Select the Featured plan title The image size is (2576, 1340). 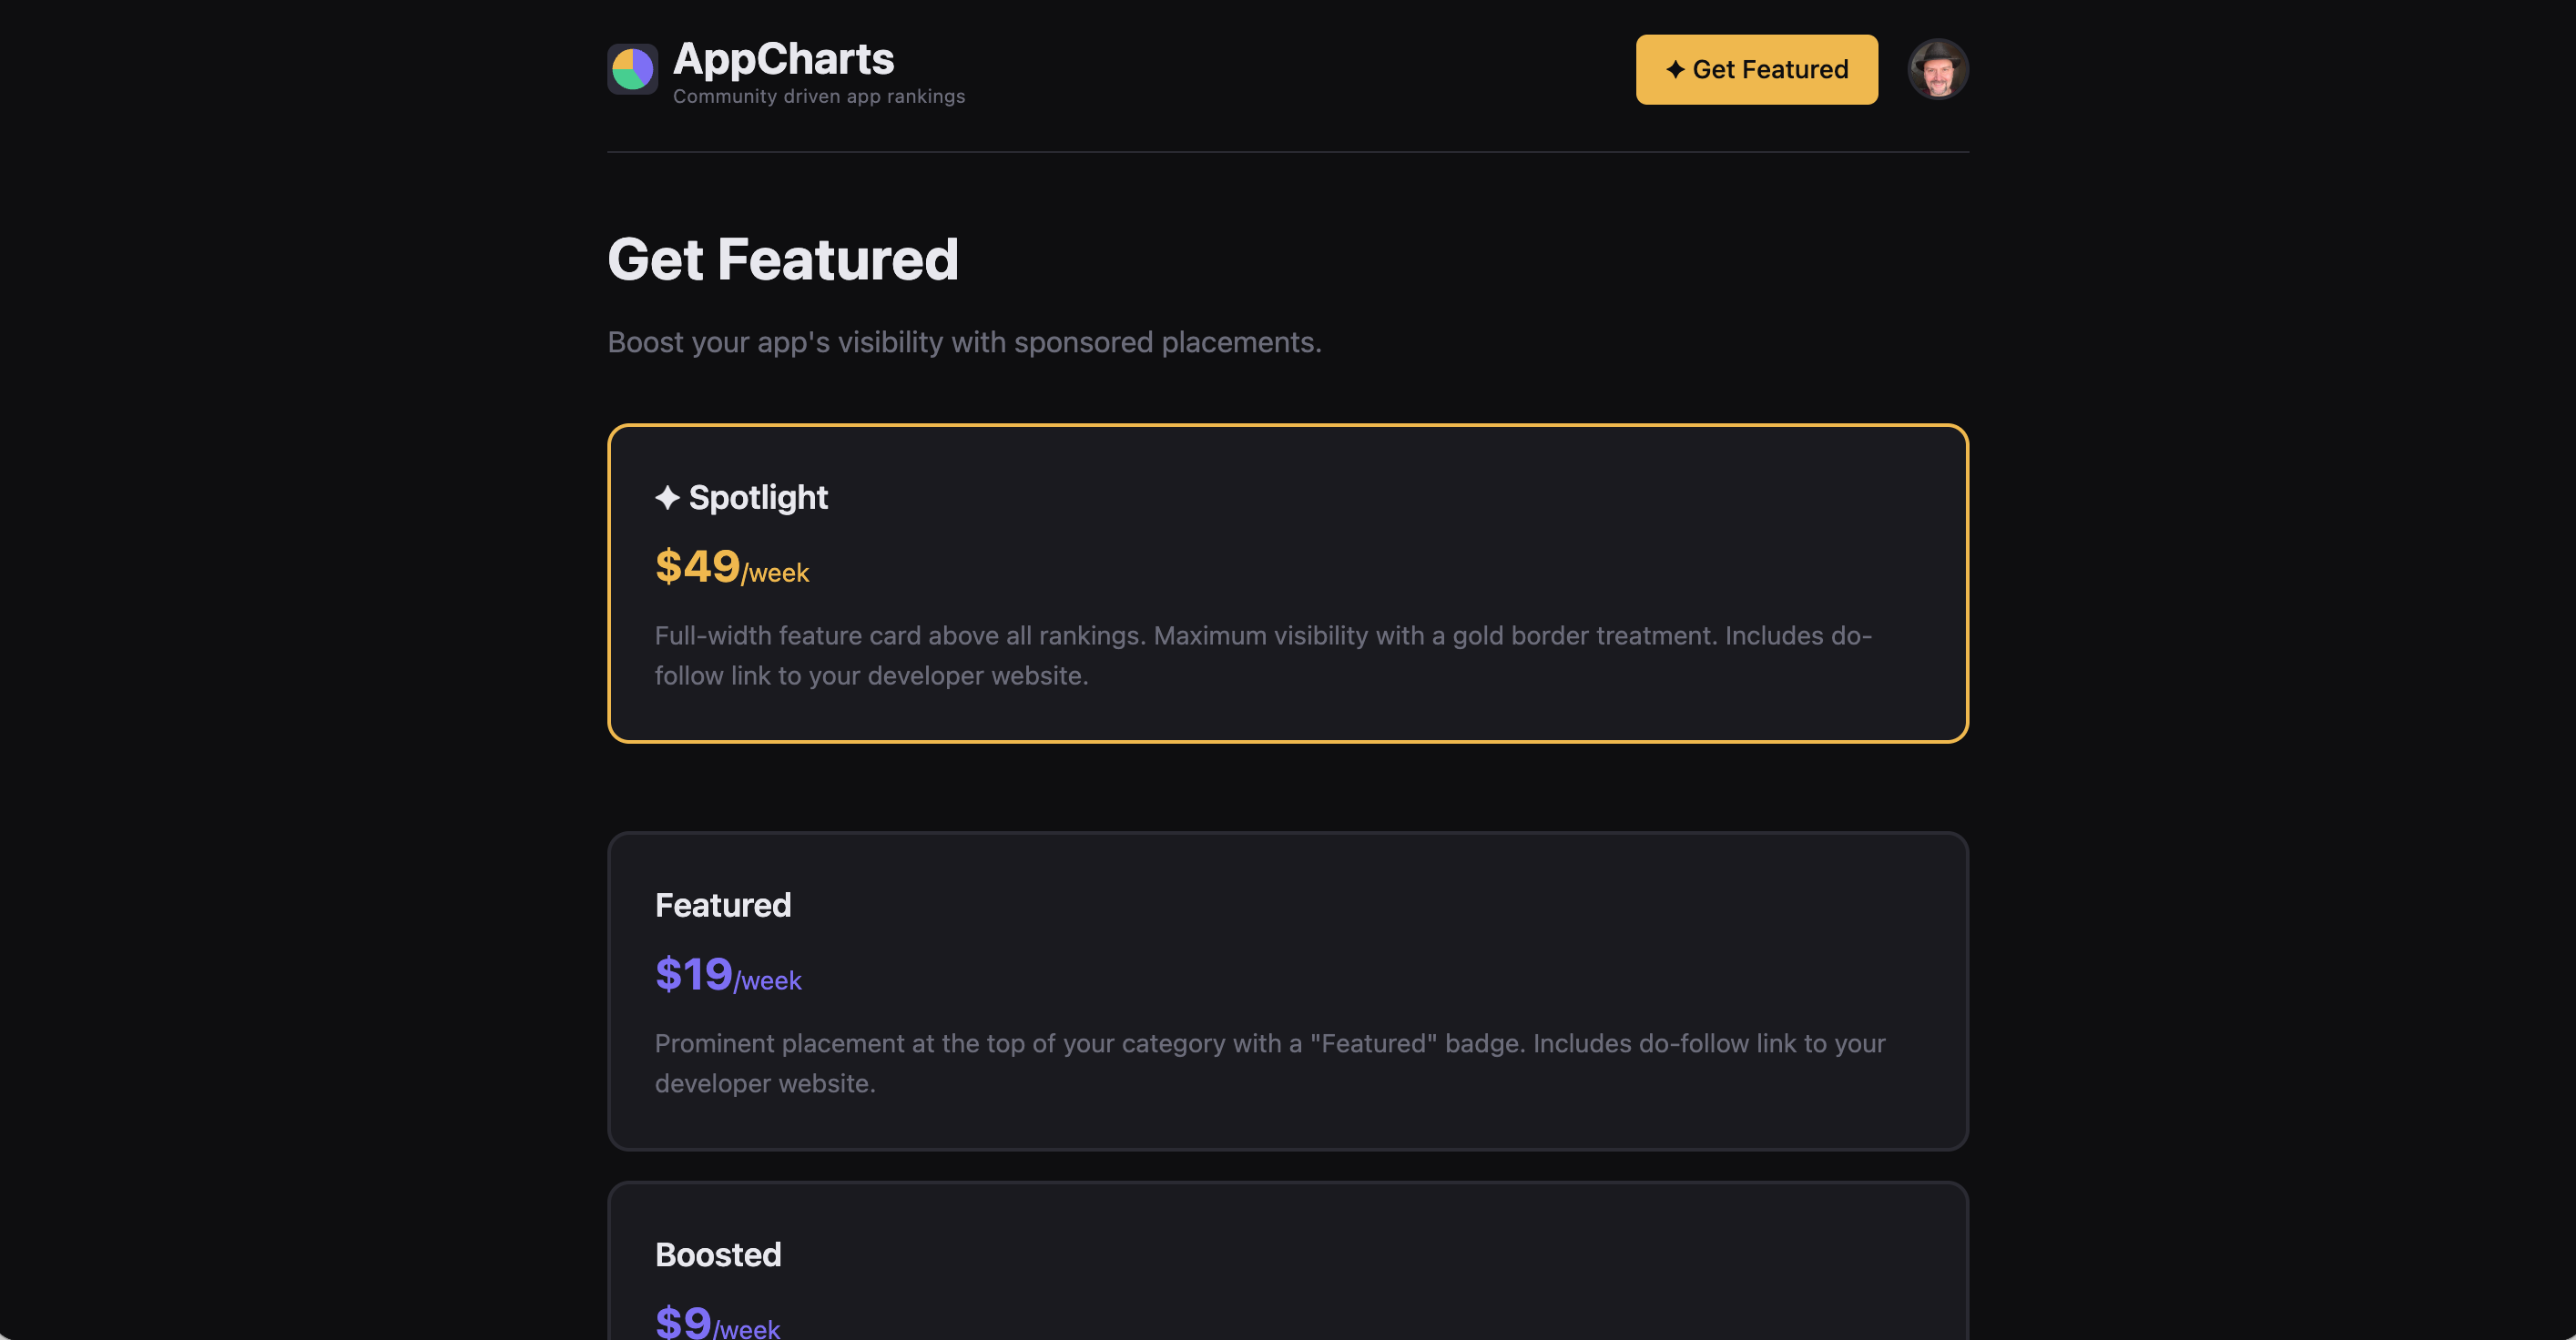[722, 905]
